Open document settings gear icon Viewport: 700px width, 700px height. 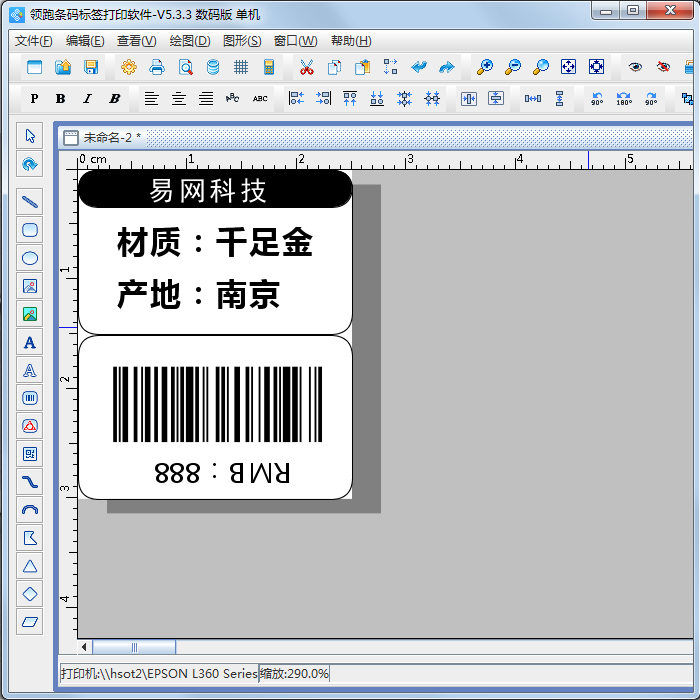coord(129,67)
